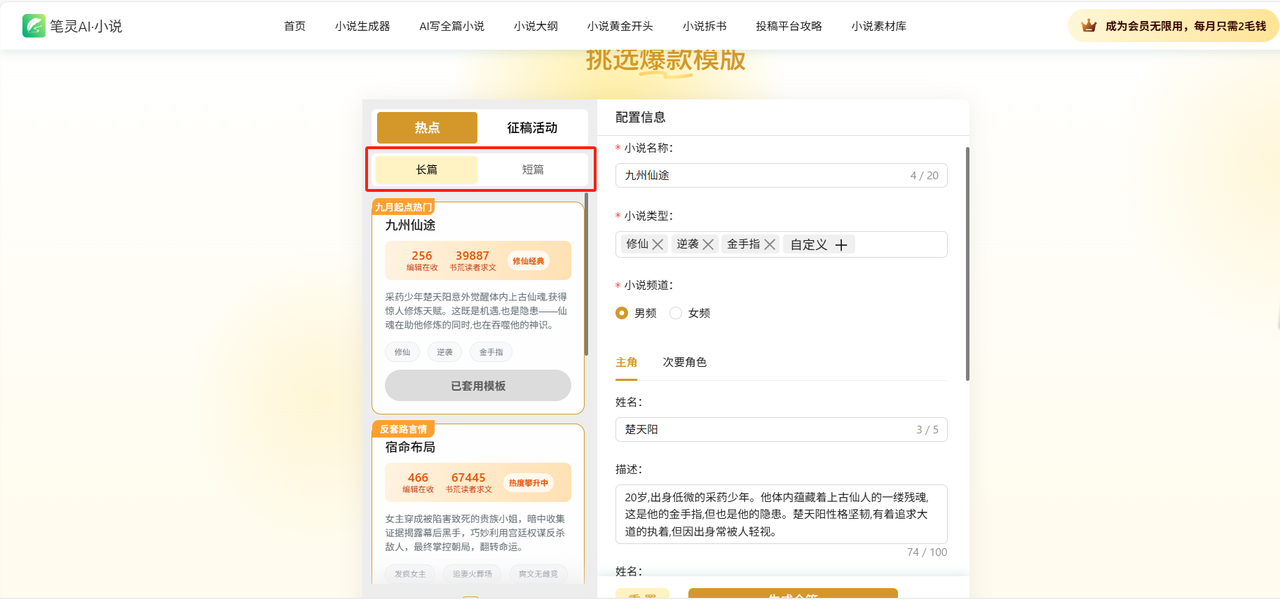Switch to the 热点 tab
Screen dimensions: 1280x600
point(427,128)
